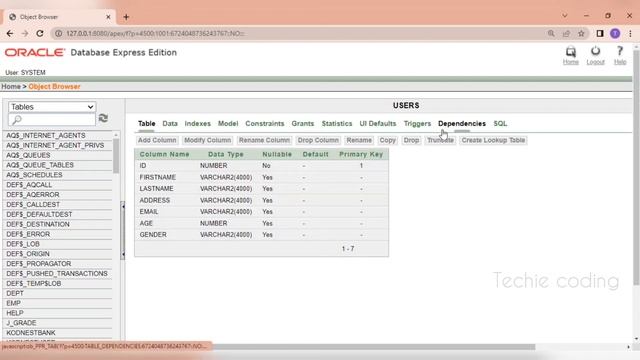Click the Rename Column button
640x360 pixels.
264,140
